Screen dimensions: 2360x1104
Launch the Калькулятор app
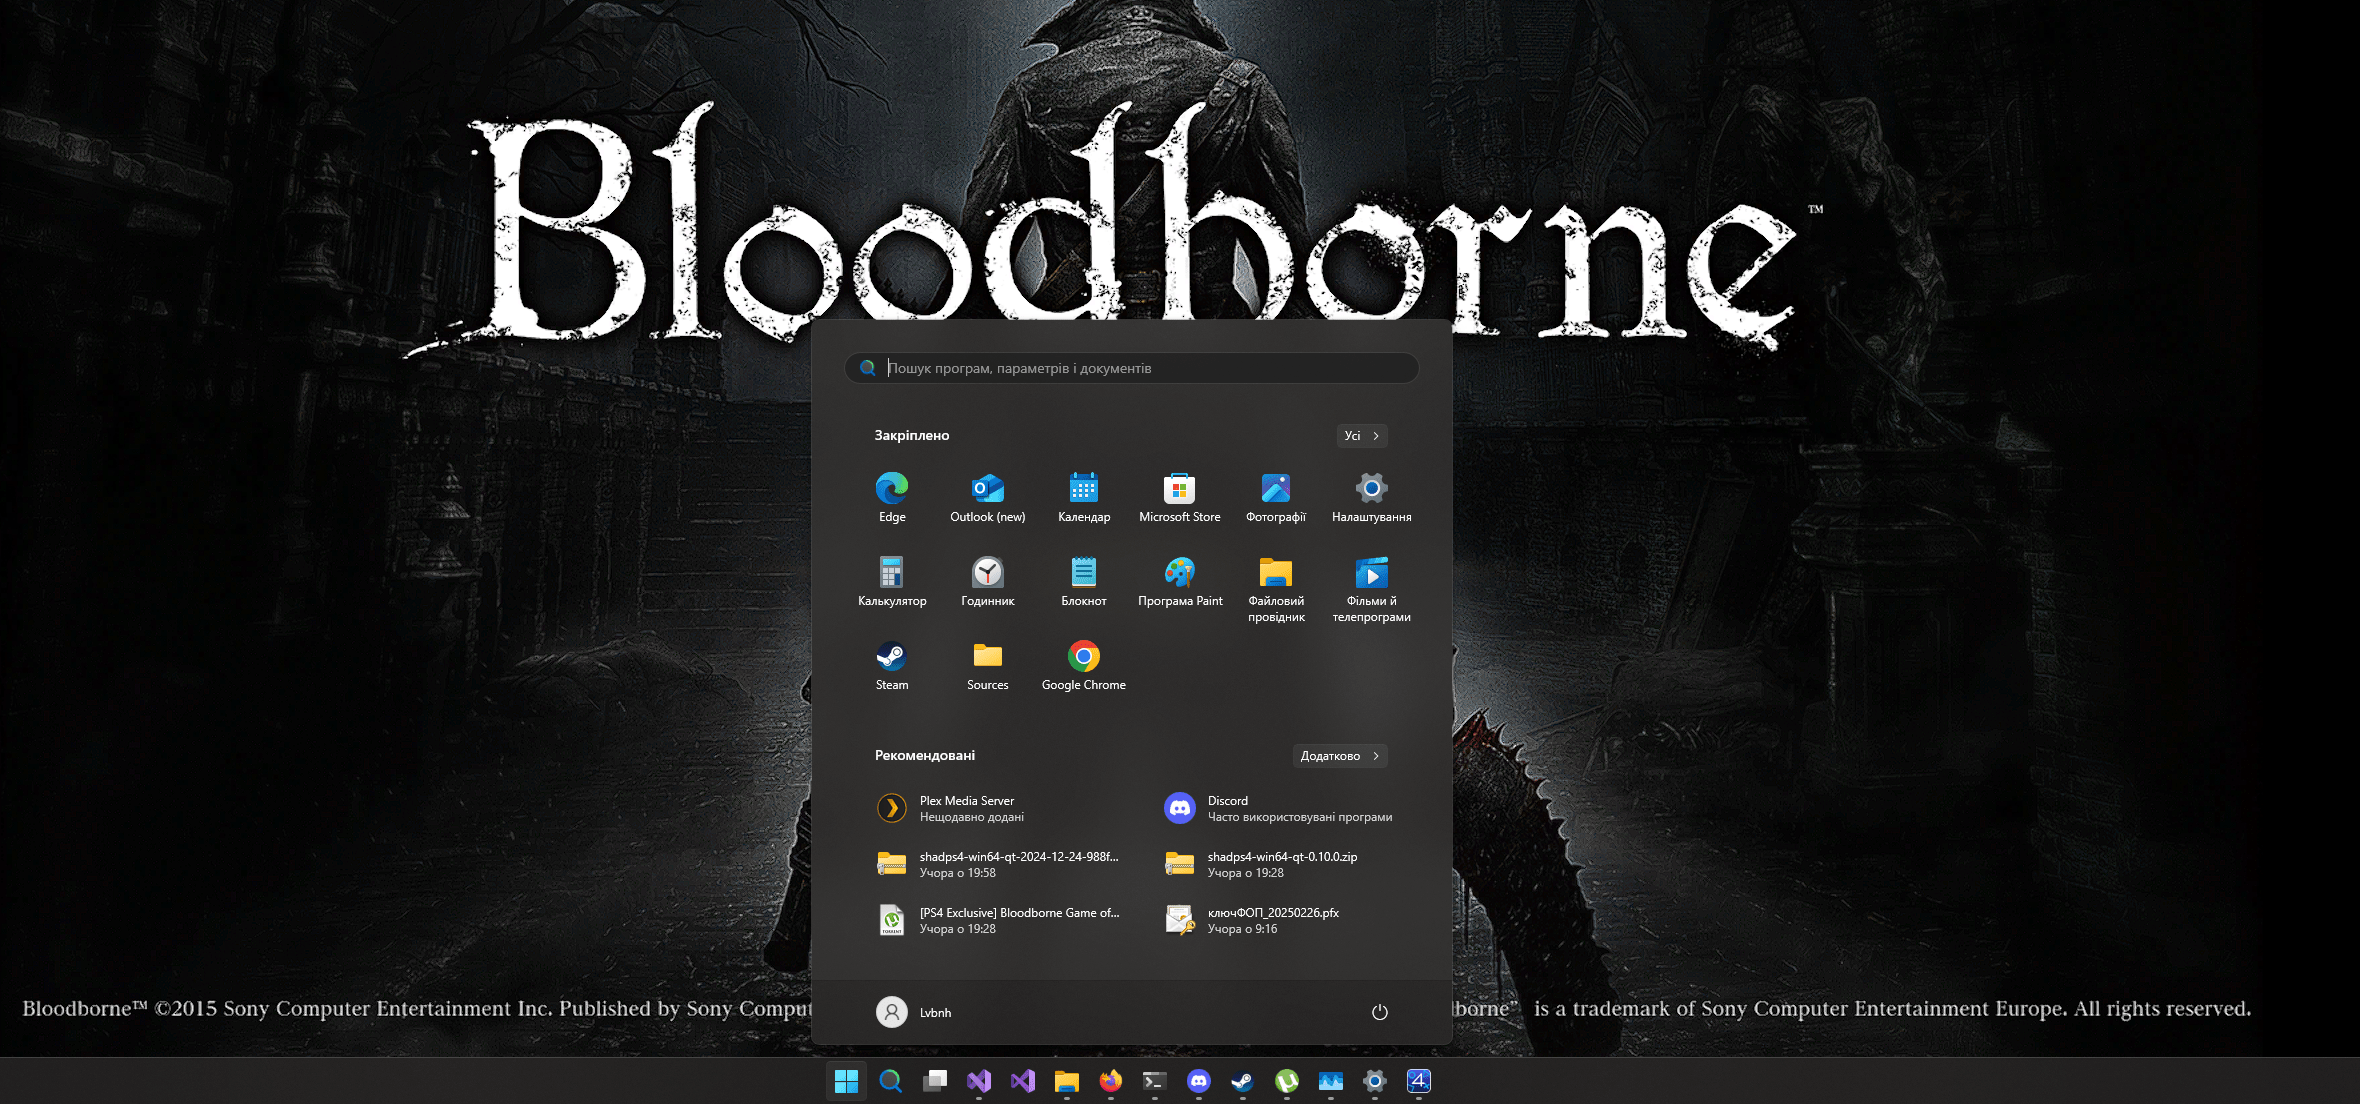[x=892, y=582]
